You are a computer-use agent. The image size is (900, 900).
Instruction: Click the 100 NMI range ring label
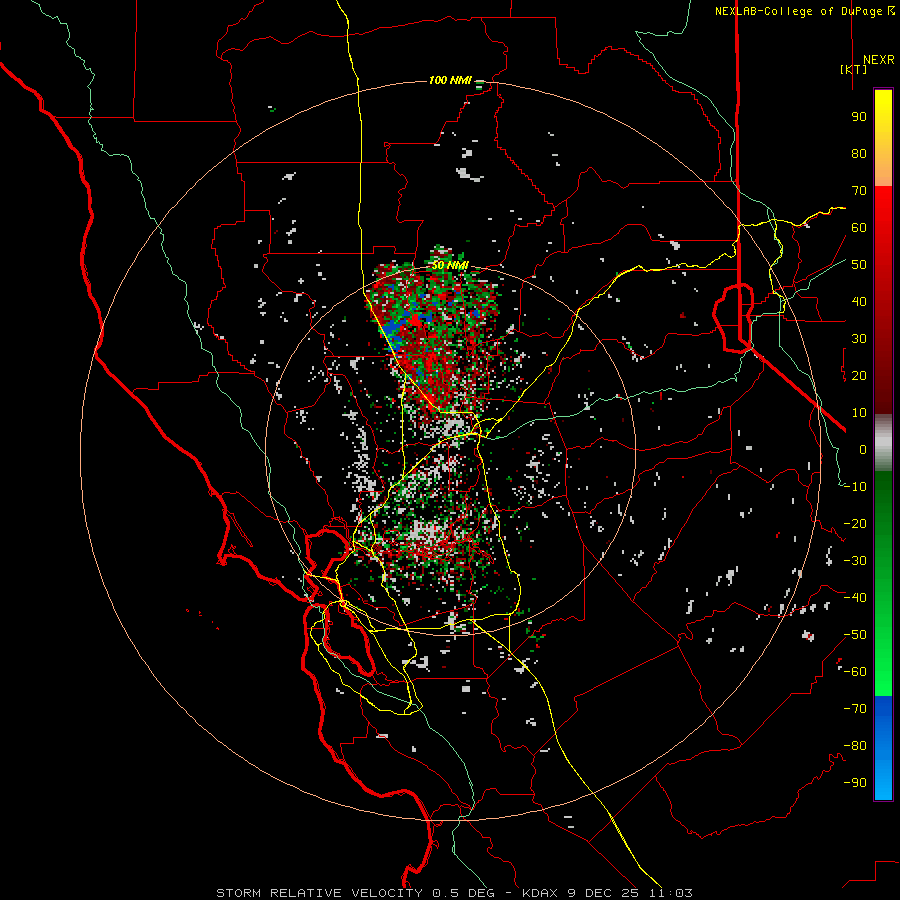tap(450, 80)
